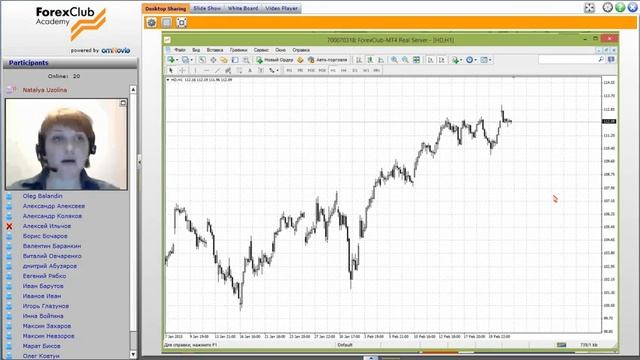This screenshot has height=360, width=640.
Task: Click Авто-торговля button
Action: (328, 60)
